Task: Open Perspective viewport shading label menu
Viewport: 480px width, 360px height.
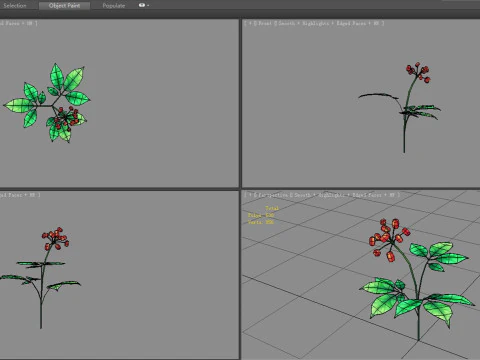Action: 345,195
